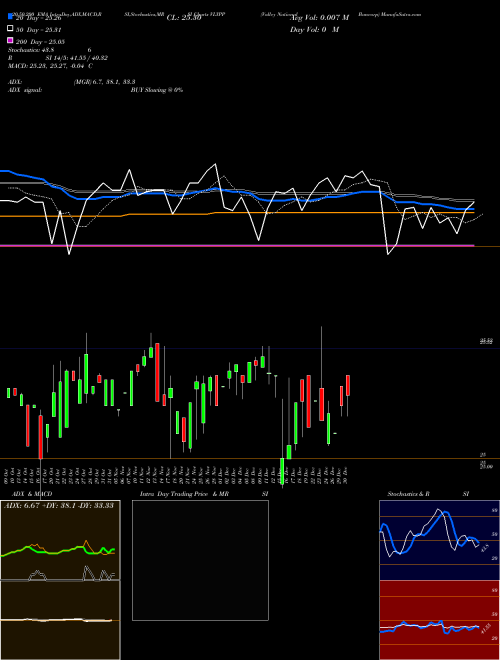The image size is (500, 660).
Task: Click the 'Intra Day Trading Price & MR' title
Action: point(184,494)
